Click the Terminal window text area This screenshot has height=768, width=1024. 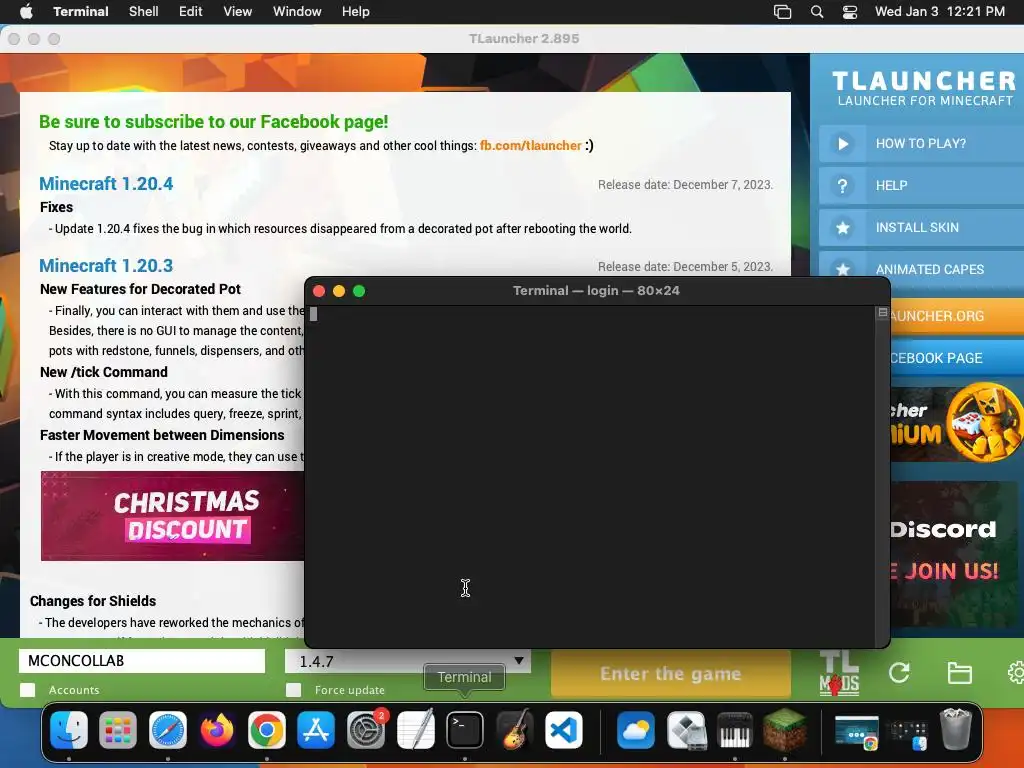coord(590,476)
